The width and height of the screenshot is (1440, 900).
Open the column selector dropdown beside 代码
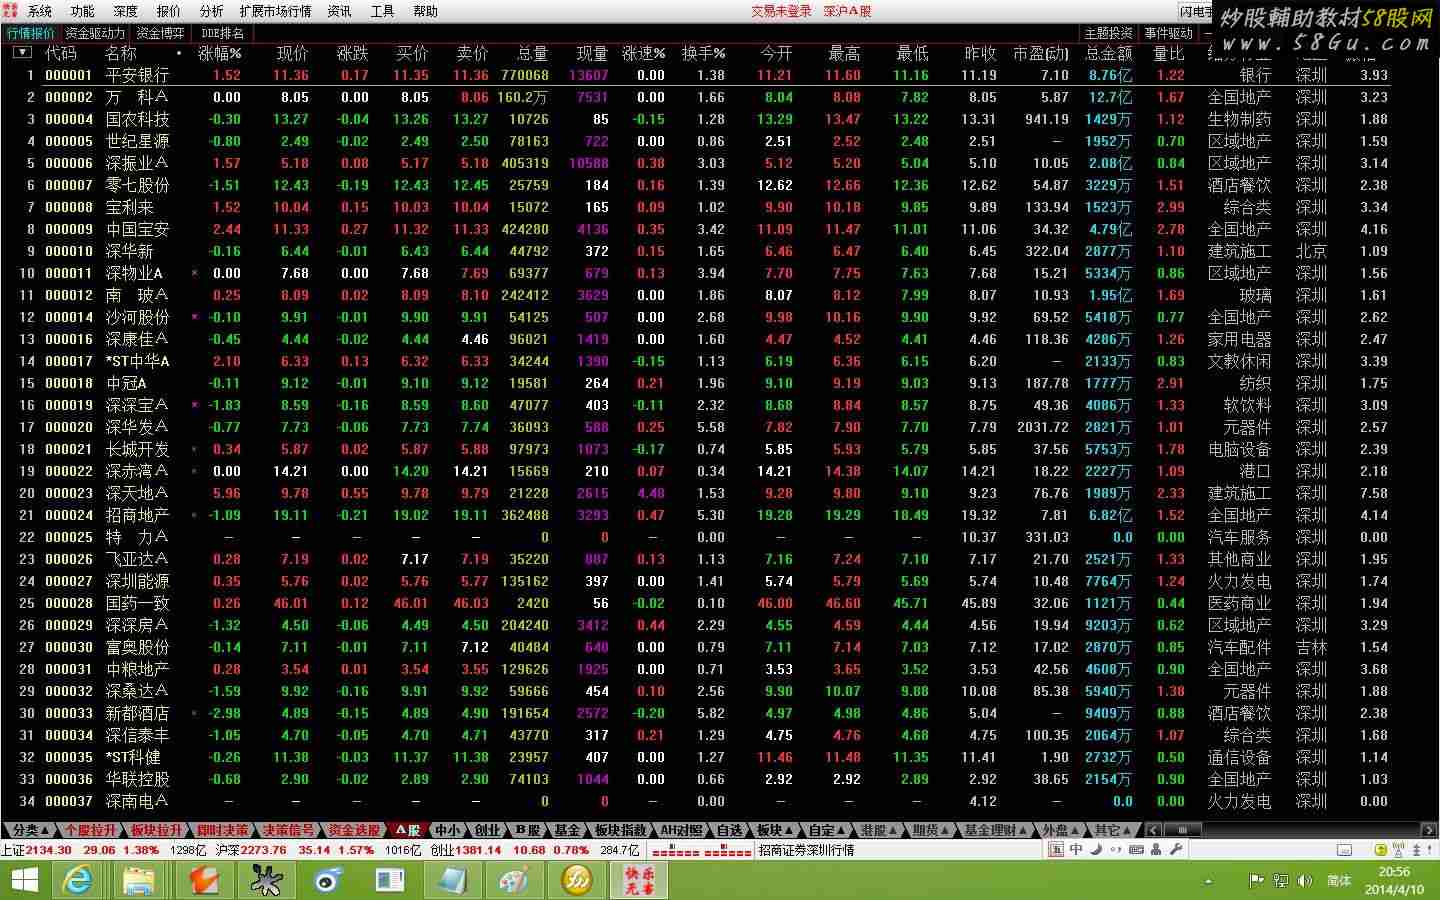(x=22, y=52)
